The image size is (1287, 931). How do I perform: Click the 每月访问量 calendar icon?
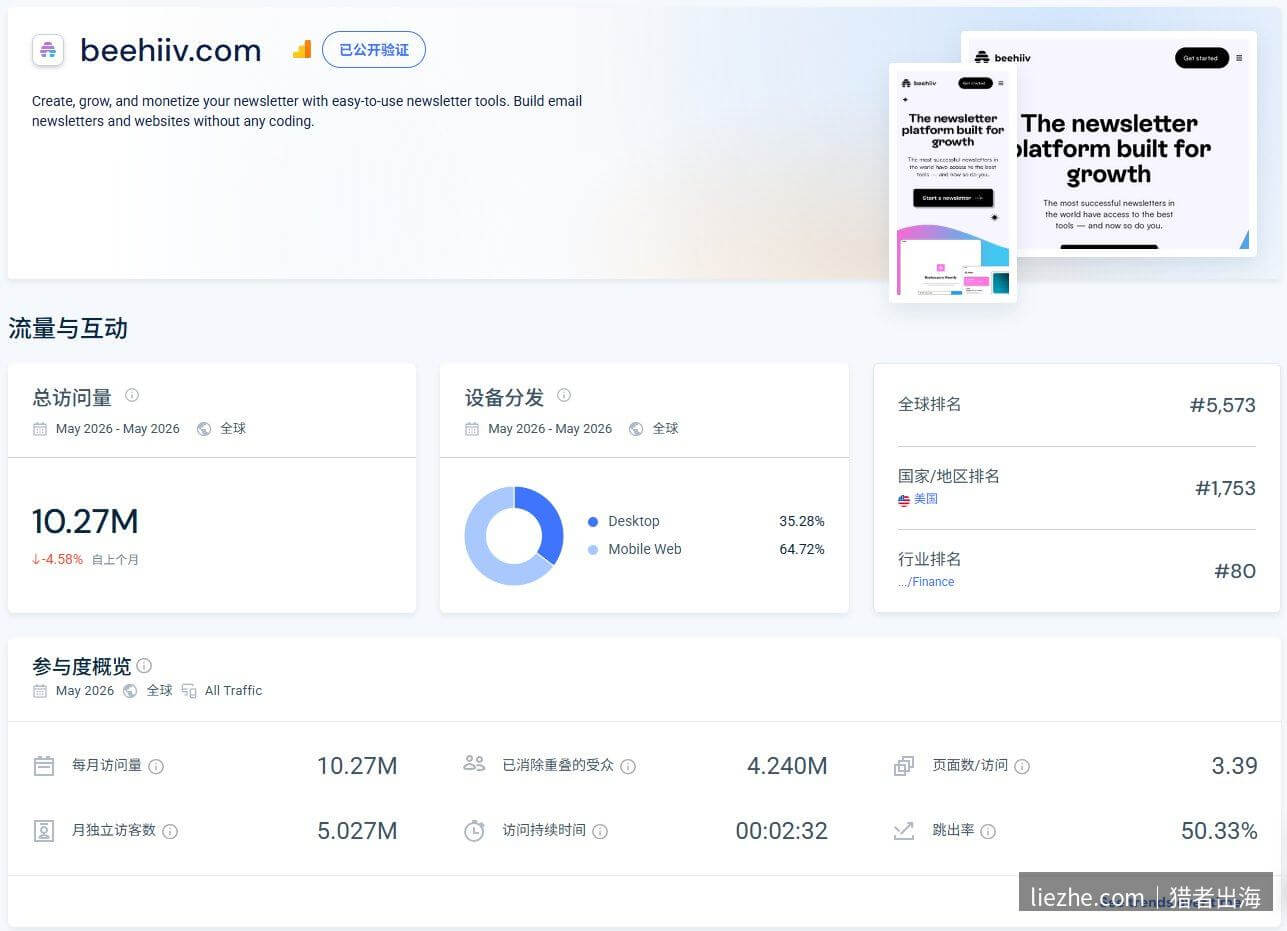44,766
